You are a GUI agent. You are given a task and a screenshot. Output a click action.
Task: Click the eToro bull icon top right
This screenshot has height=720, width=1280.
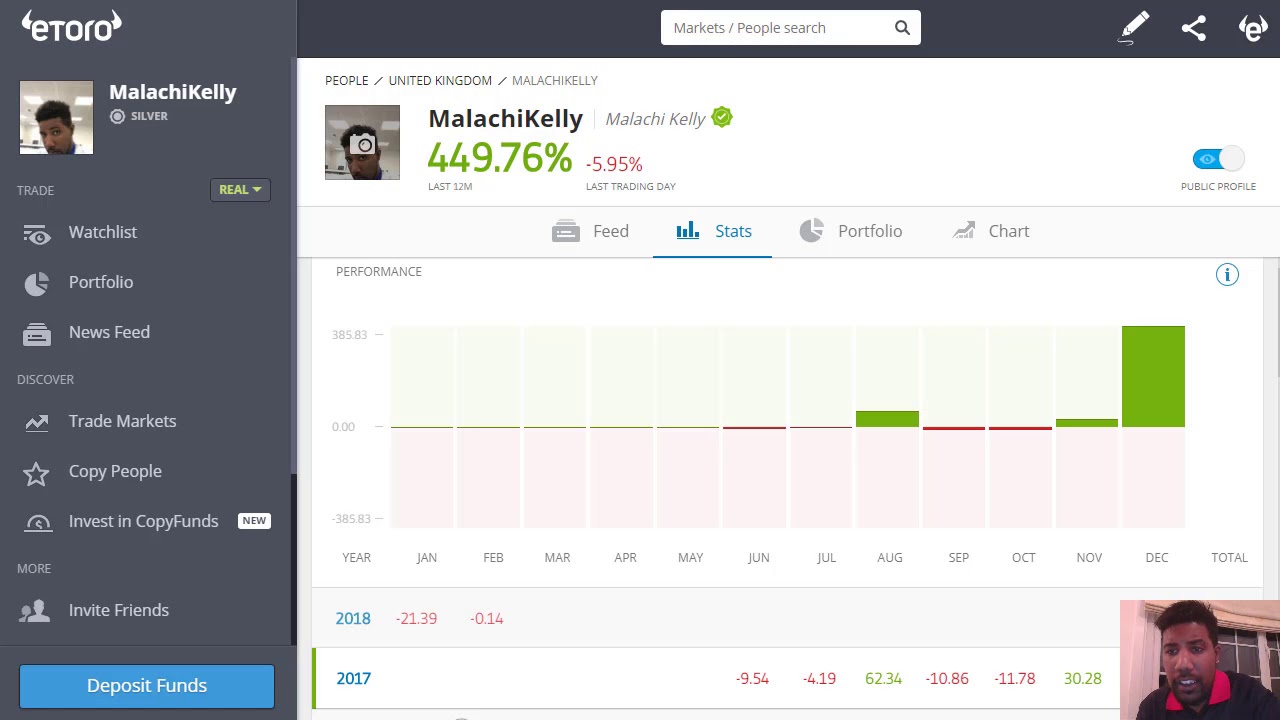click(1253, 27)
